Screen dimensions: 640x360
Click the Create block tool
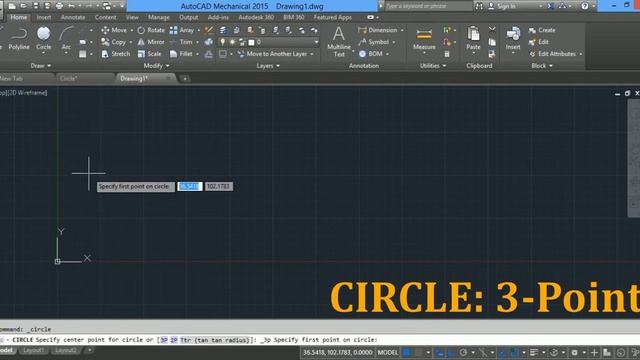[542, 30]
